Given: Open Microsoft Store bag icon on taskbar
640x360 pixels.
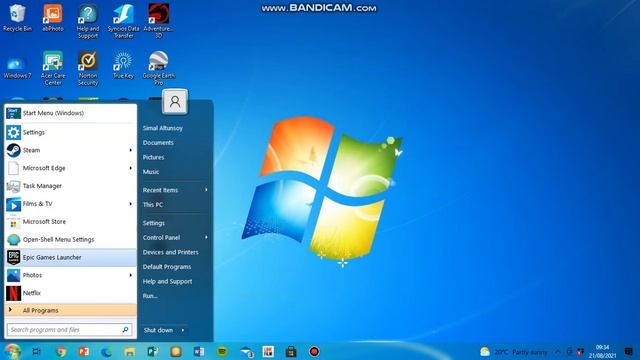Looking at the screenshot, I should (x=291, y=351).
